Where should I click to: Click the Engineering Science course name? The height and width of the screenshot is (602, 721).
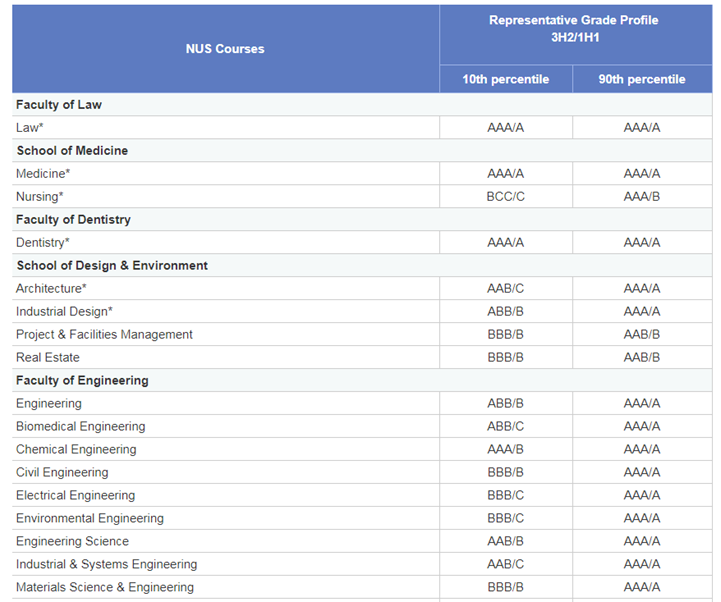click(x=72, y=541)
